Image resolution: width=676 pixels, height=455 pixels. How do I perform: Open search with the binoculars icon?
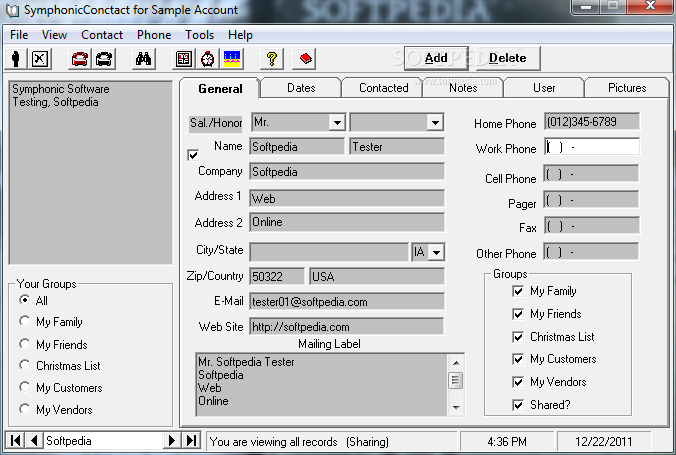pyautogui.click(x=143, y=59)
